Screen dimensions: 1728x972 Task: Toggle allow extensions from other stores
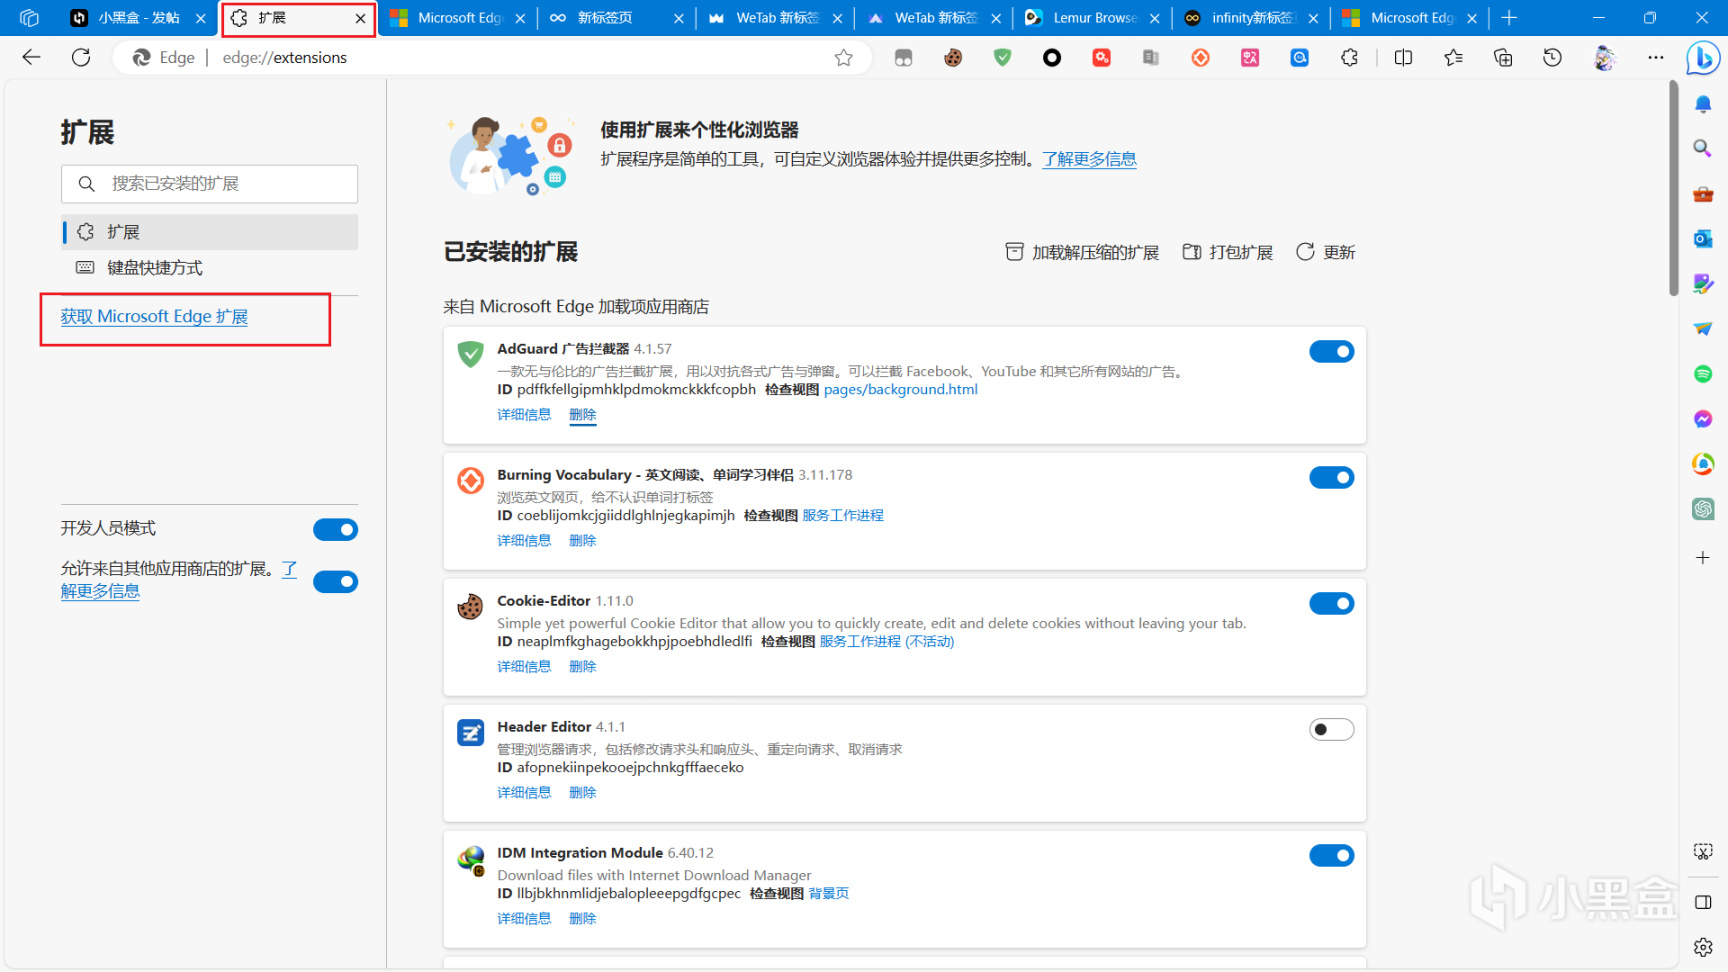coord(335,581)
